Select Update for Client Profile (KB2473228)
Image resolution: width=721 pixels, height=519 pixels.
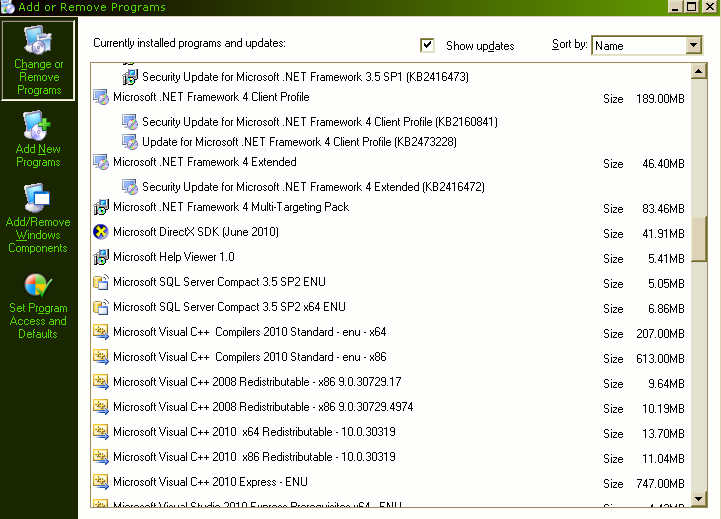point(299,142)
